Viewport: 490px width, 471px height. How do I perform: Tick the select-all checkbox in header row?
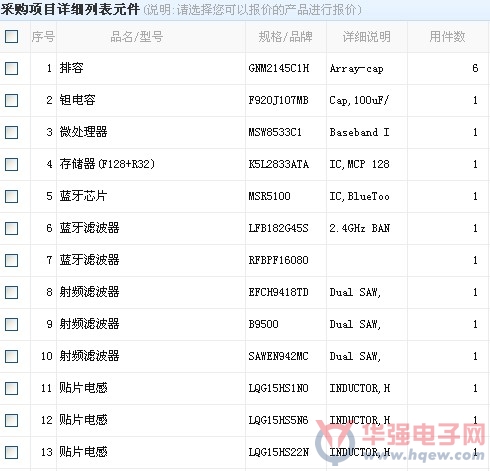11,36
